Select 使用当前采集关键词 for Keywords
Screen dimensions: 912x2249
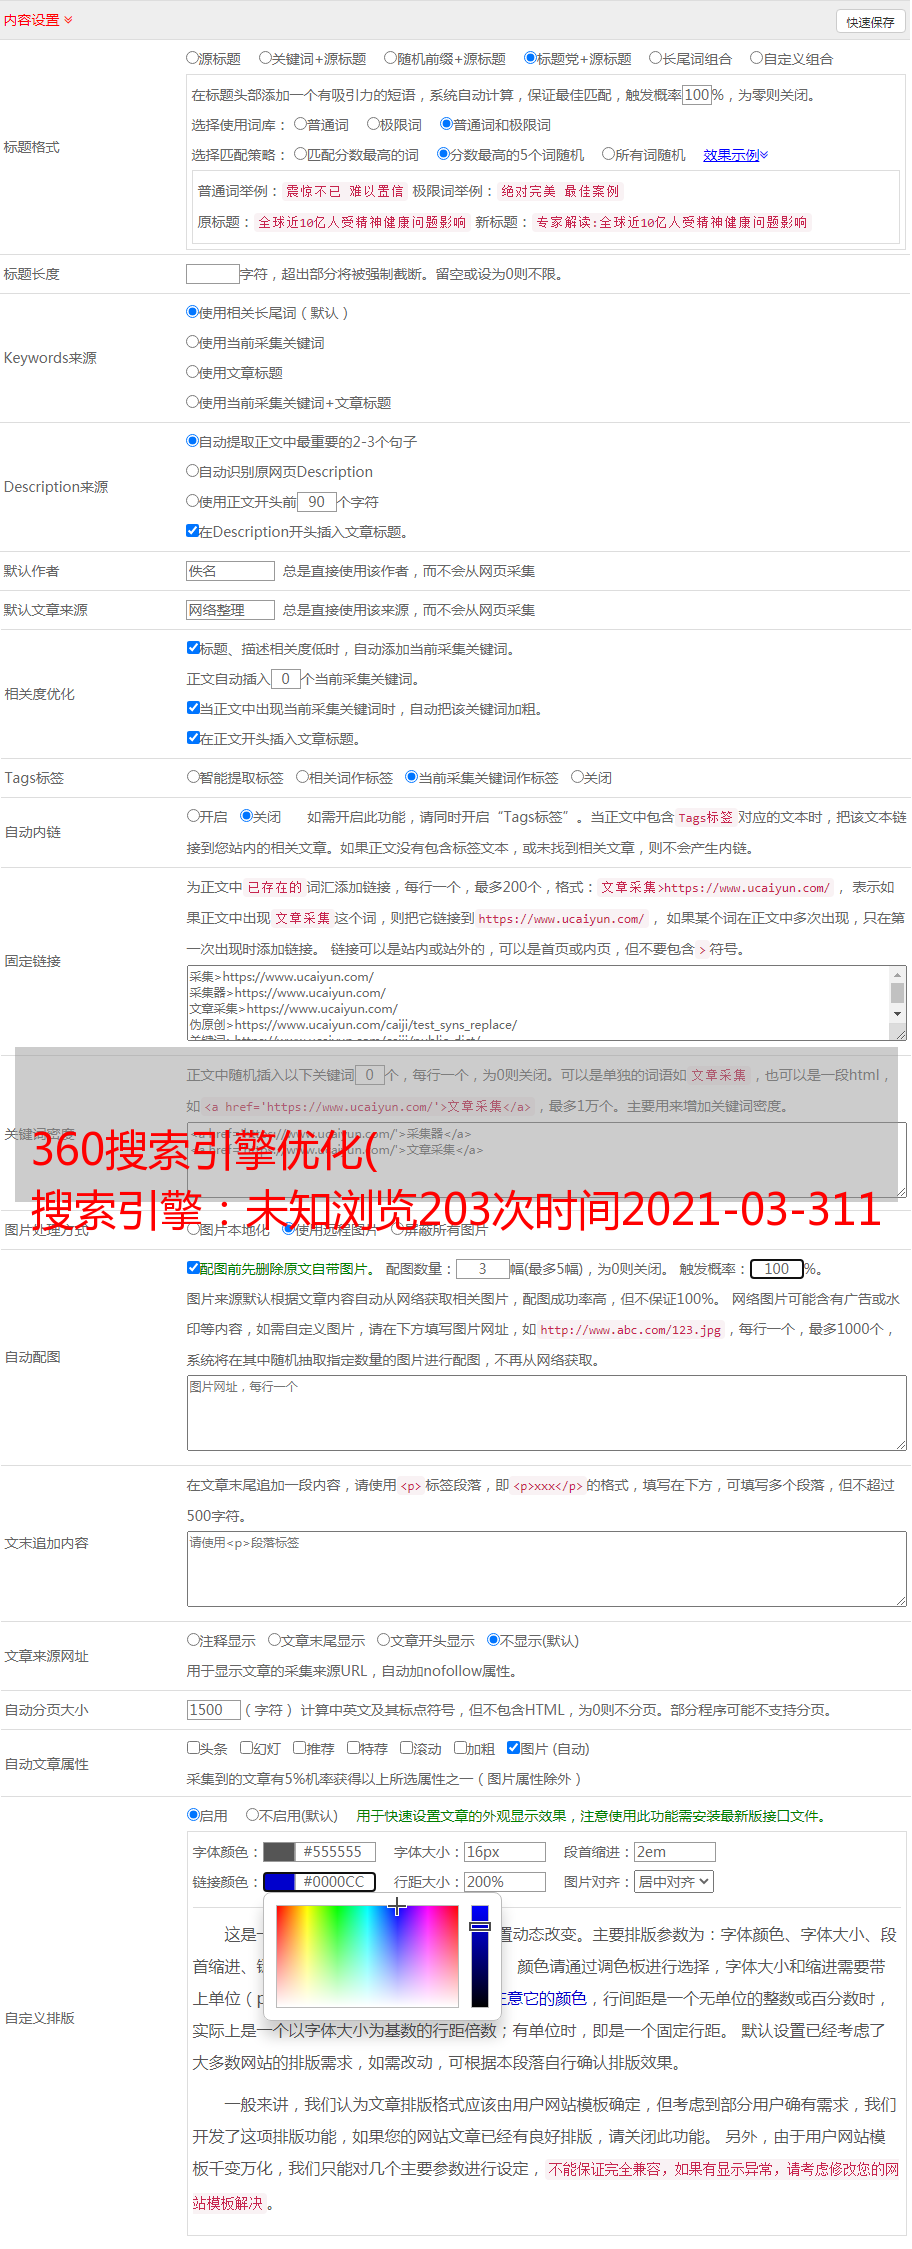[x=193, y=342]
